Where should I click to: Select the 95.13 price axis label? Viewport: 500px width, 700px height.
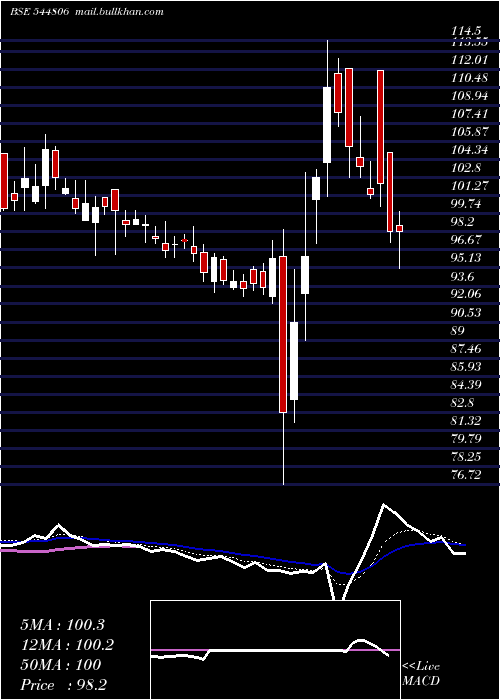pyautogui.click(x=466, y=258)
